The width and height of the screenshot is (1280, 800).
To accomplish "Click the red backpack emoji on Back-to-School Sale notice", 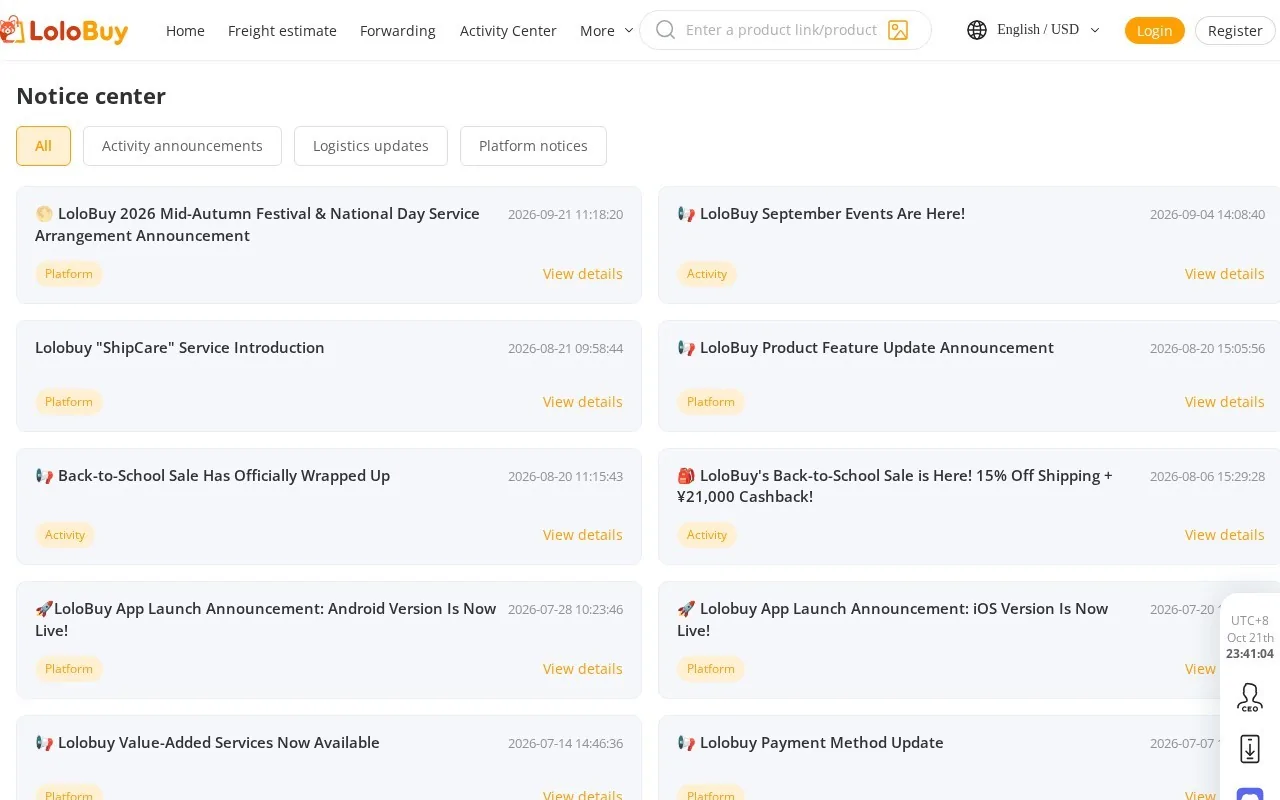I will 686,476.
